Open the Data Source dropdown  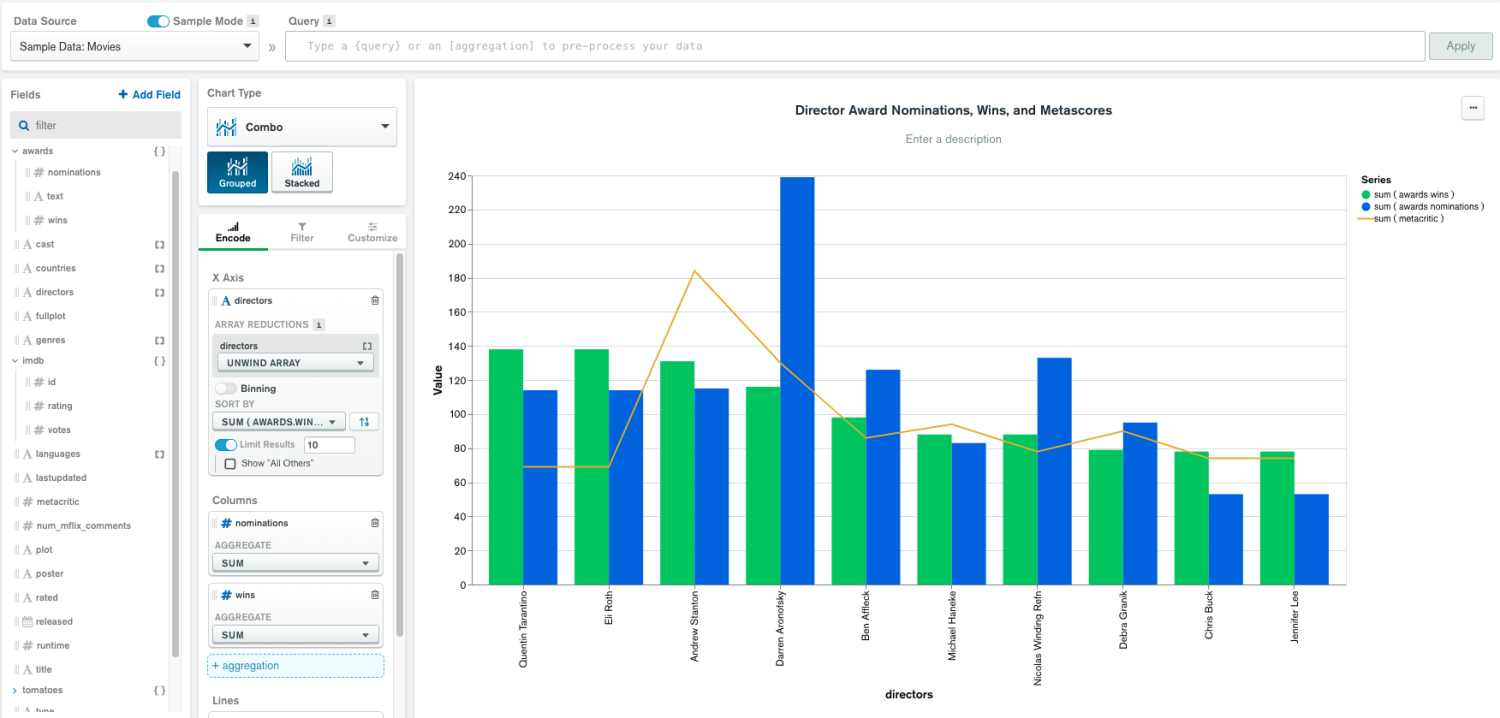click(136, 46)
